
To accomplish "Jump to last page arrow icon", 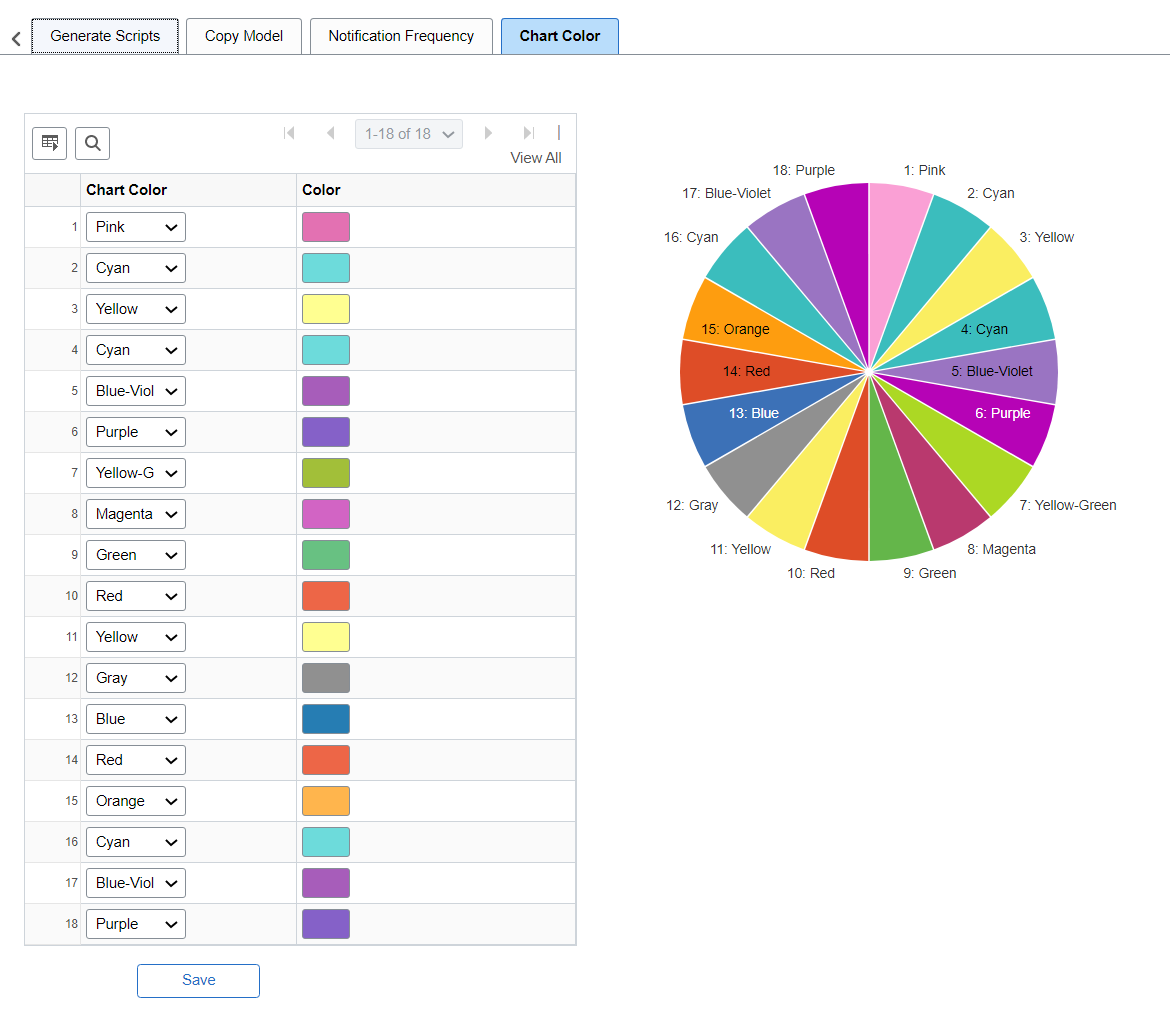I will click(529, 133).
